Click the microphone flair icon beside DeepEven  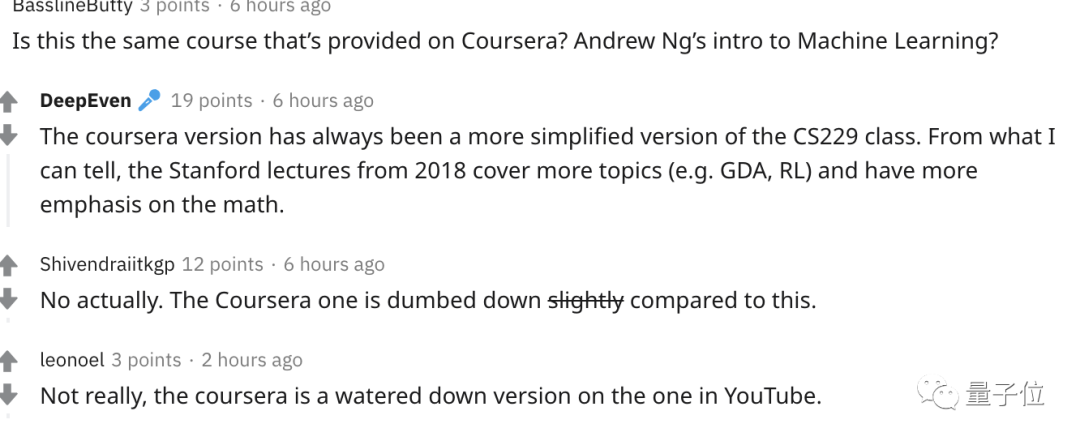tap(149, 100)
